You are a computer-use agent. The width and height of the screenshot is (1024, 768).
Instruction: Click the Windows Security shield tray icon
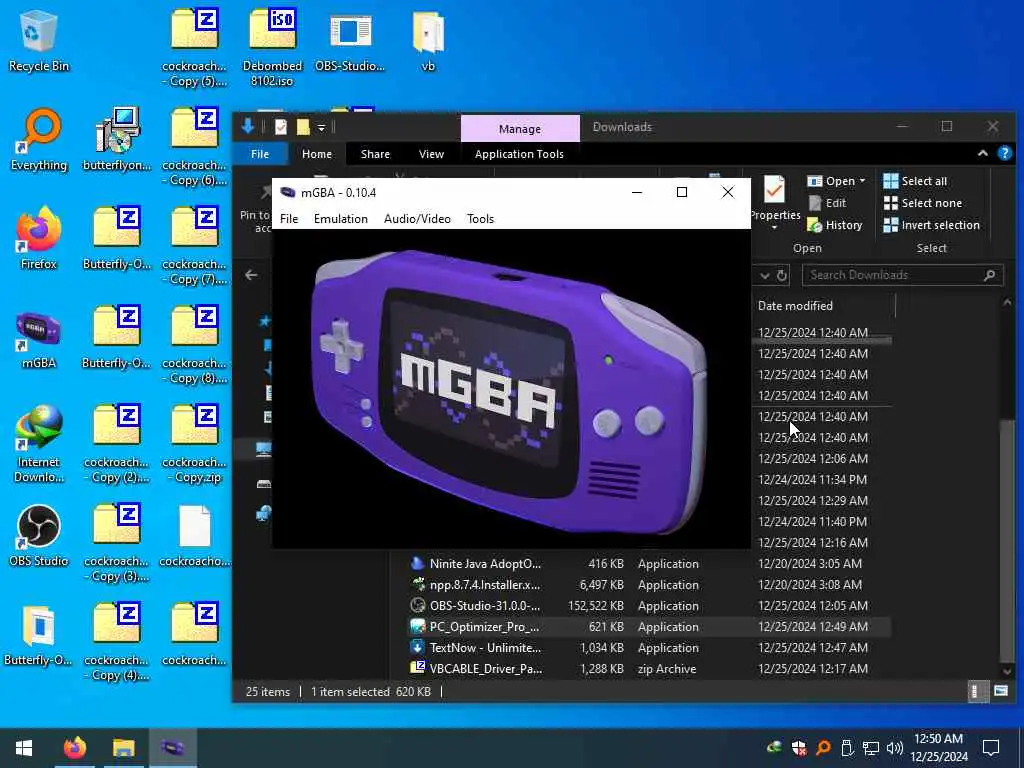[x=799, y=748]
